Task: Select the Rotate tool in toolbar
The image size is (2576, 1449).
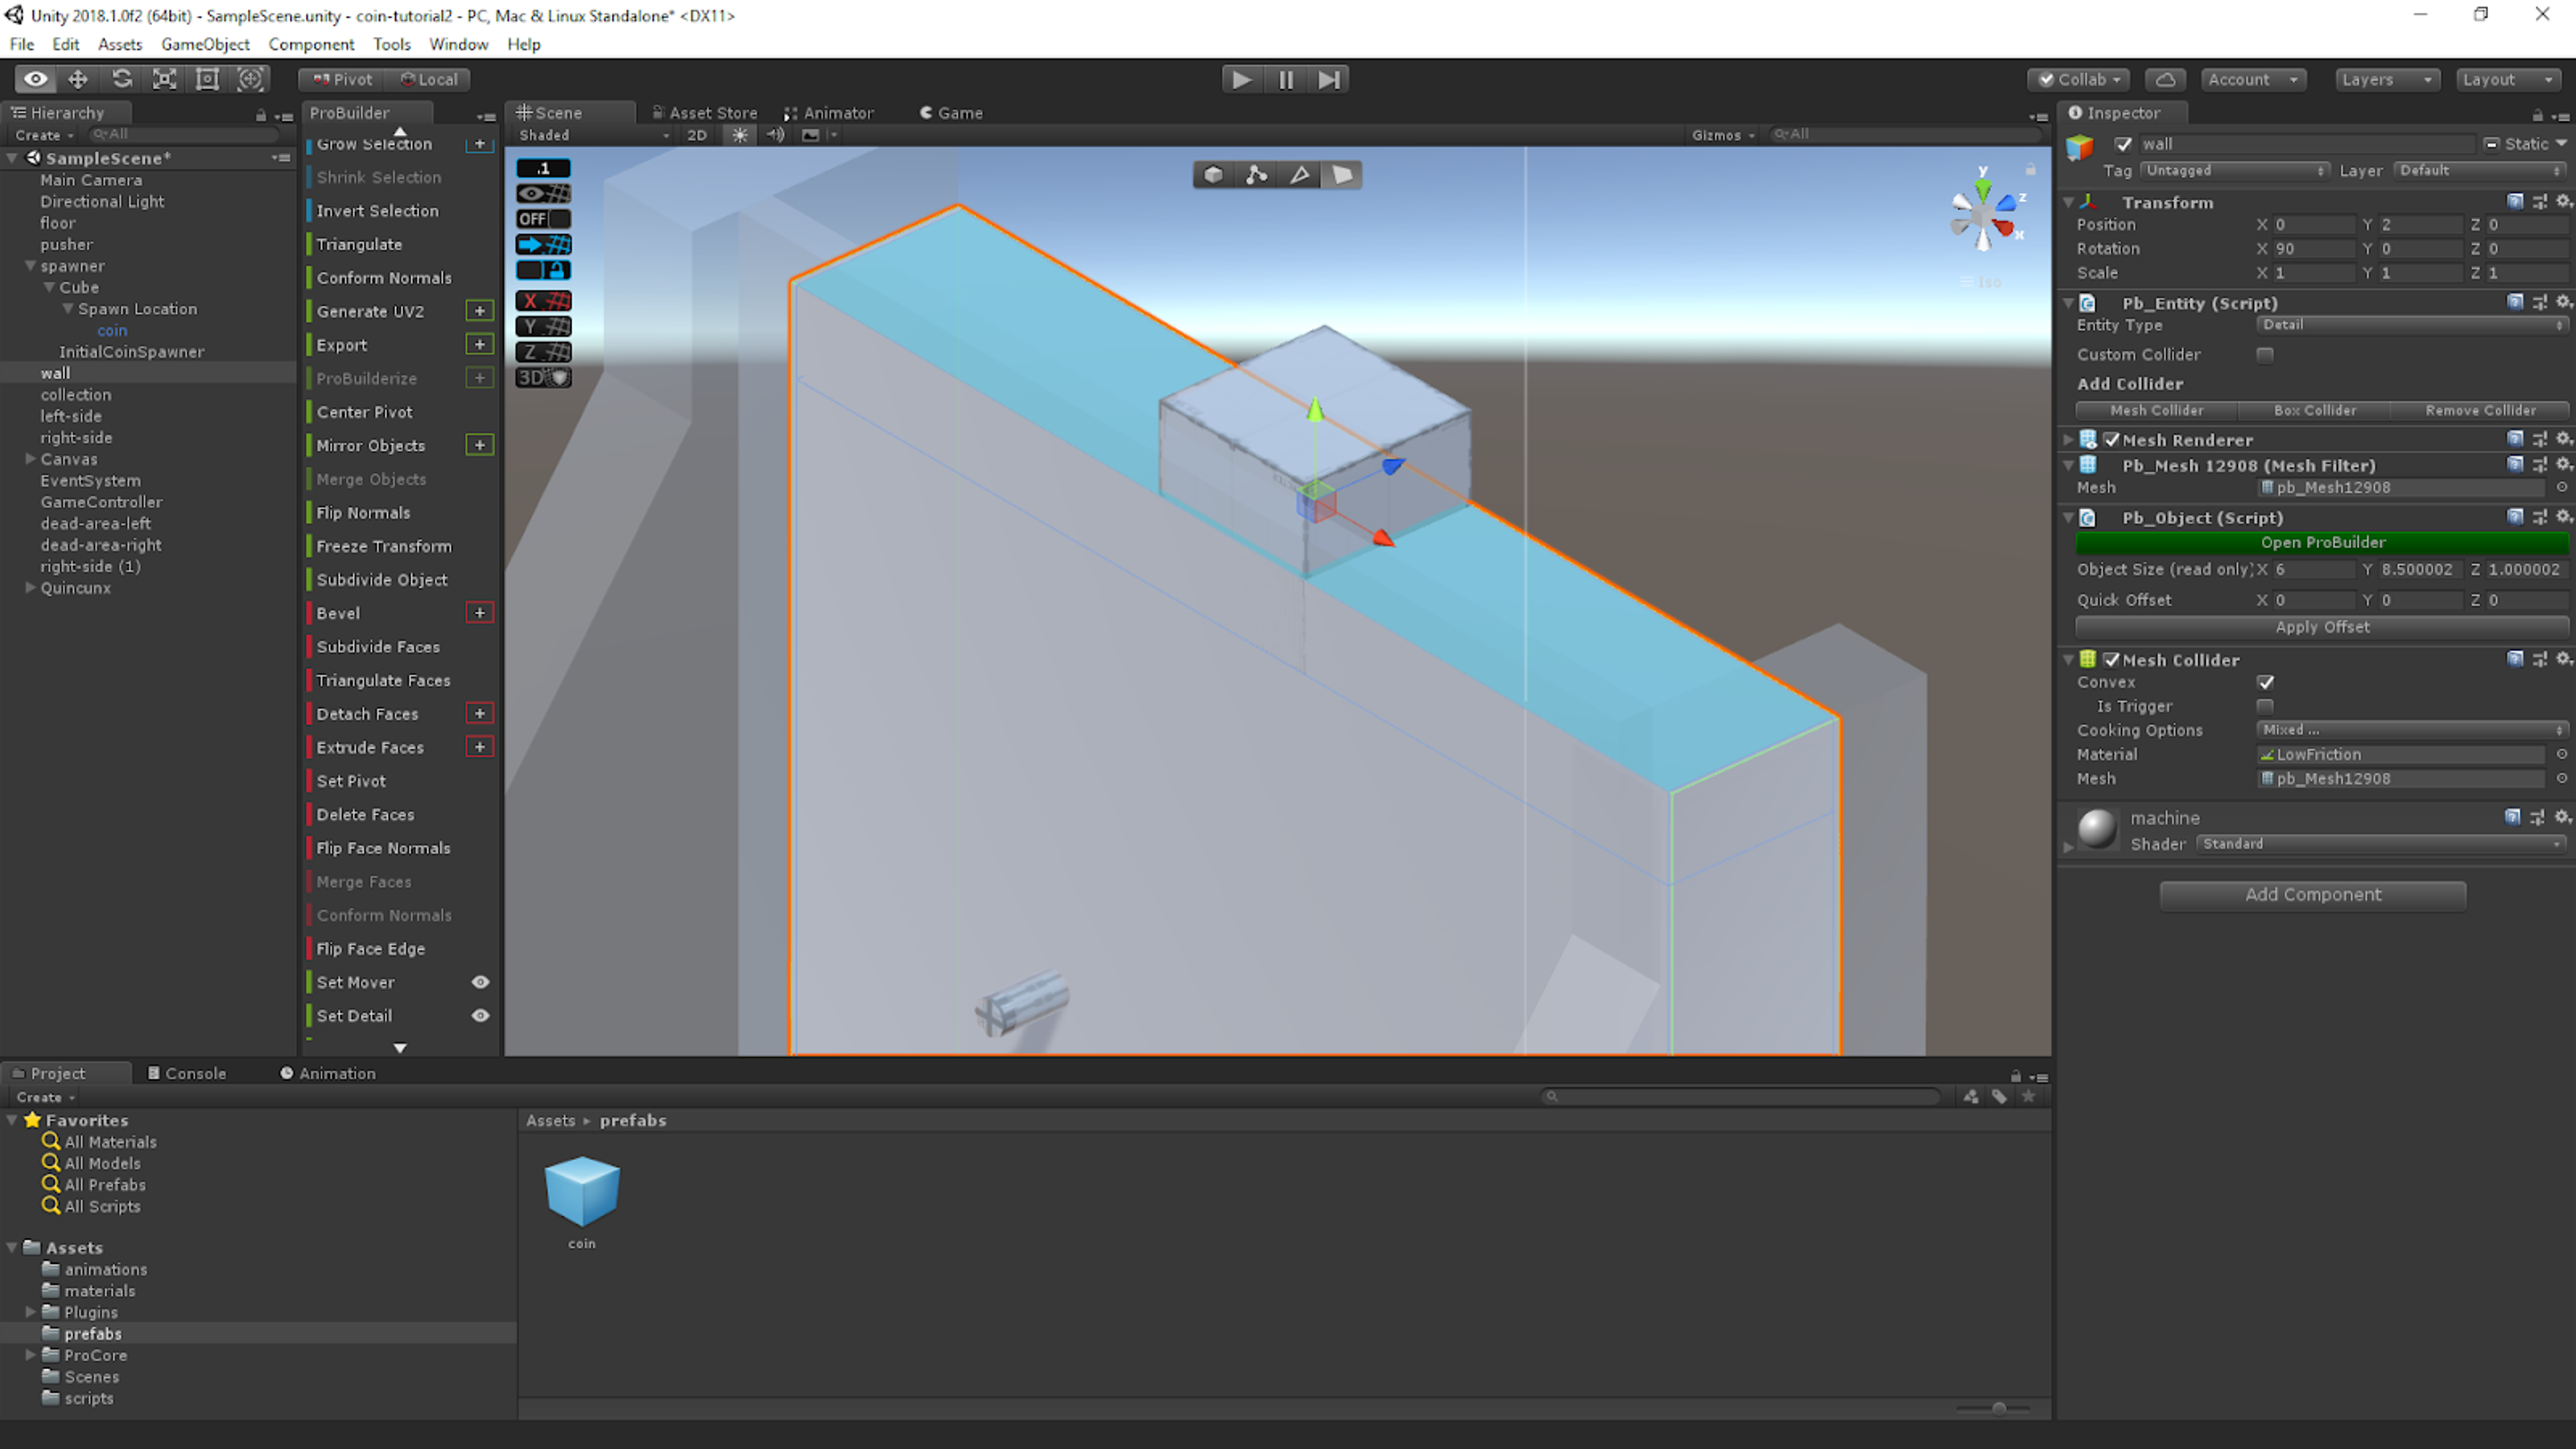Action: pyautogui.click(x=121, y=79)
